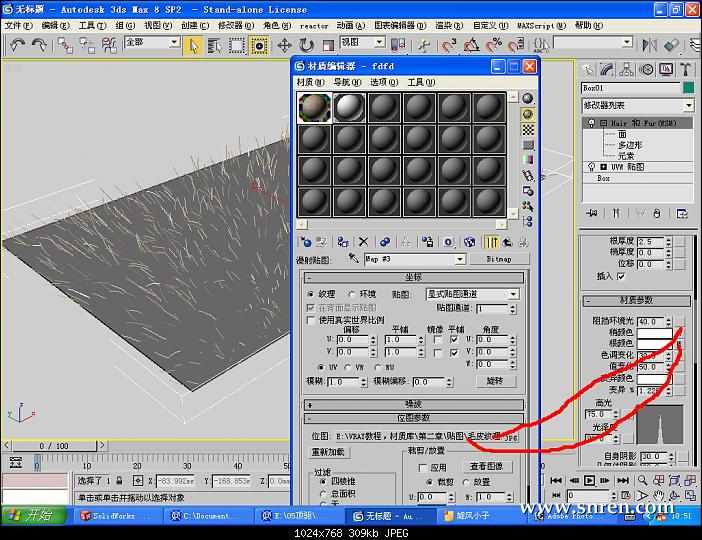
Task: Select the second material sample sphere
Action: pos(348,108)
